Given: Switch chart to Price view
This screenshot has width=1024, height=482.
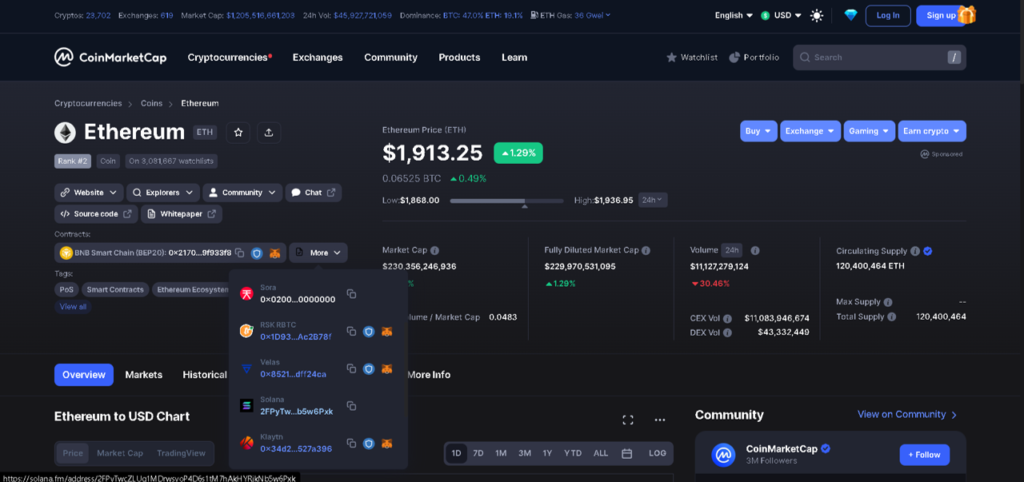Looking at the screenshot, I should point(72,453).
